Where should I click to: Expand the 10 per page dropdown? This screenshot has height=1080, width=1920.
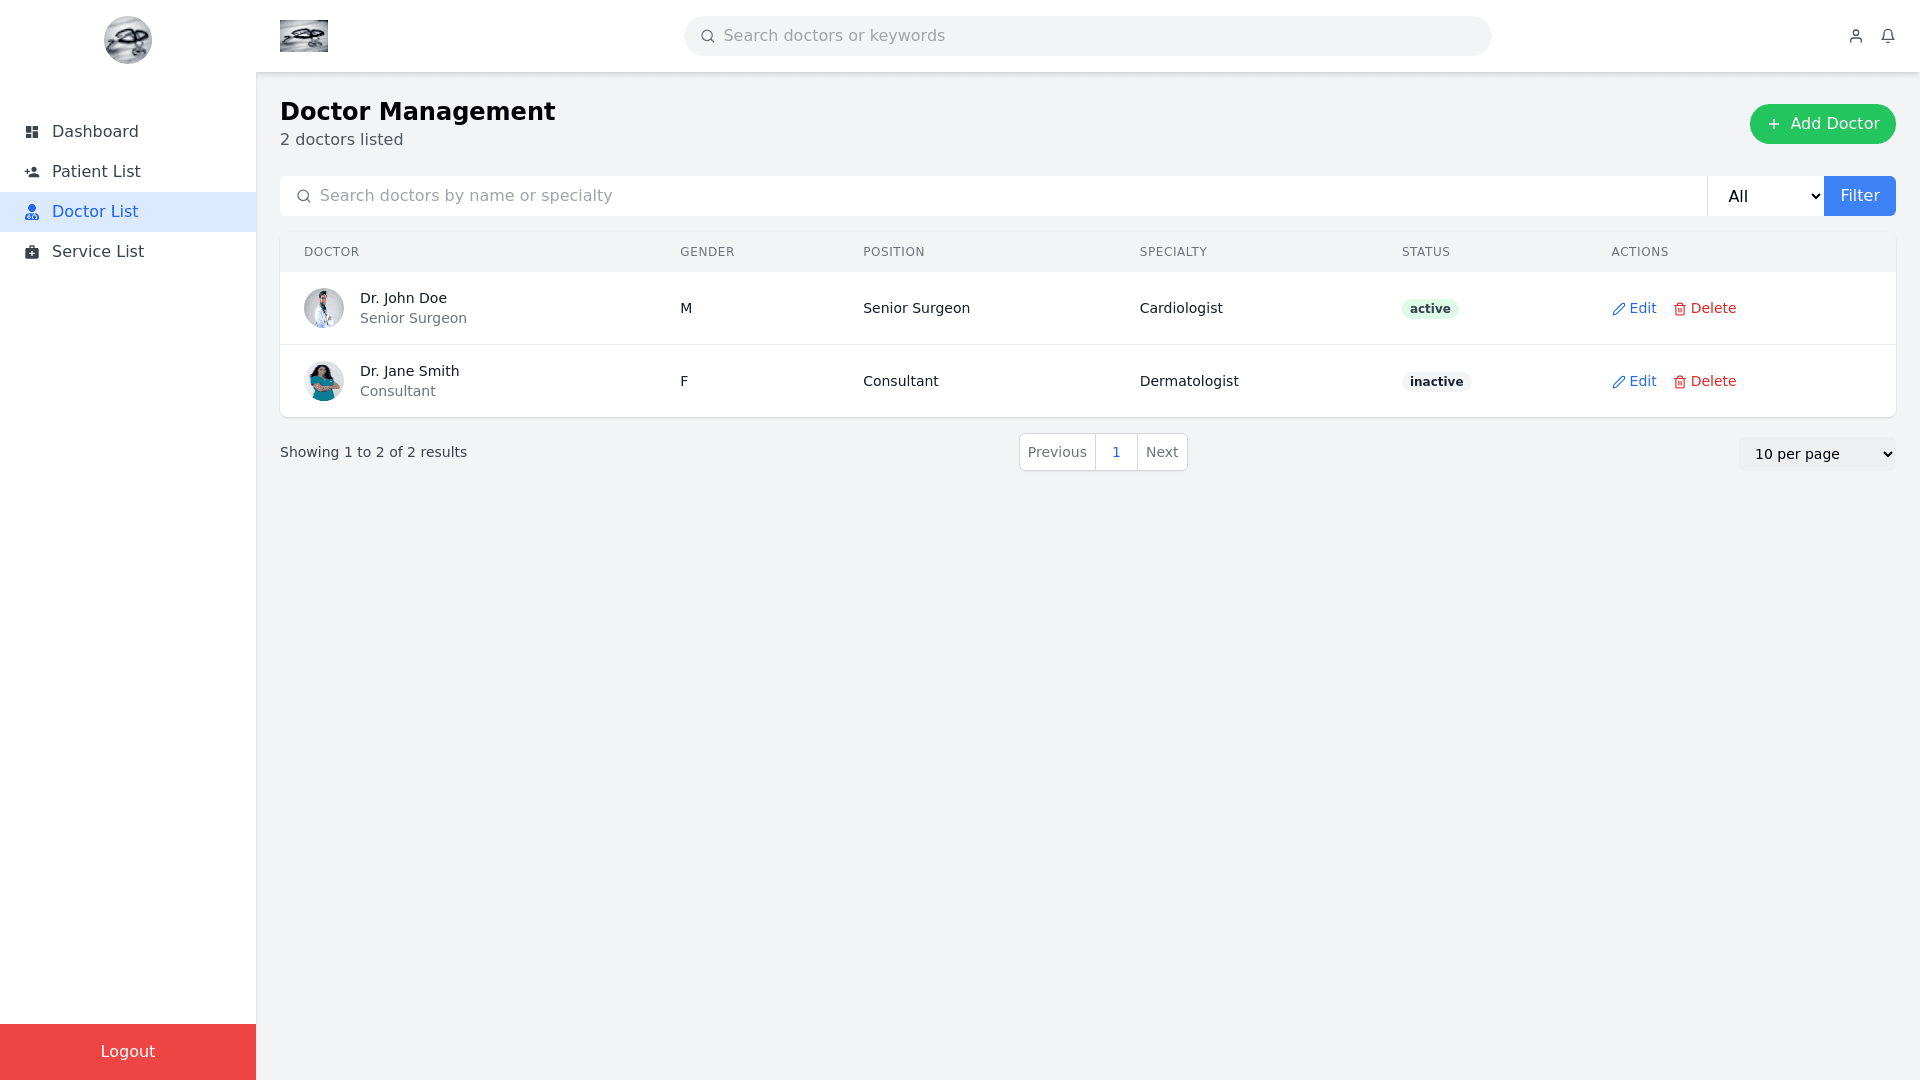1816,454
